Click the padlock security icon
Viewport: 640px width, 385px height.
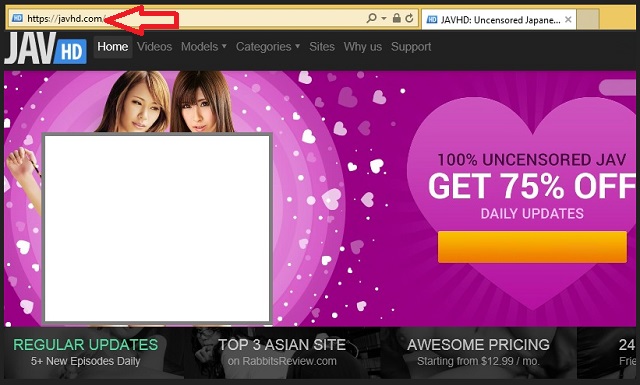tap(396, 18)
